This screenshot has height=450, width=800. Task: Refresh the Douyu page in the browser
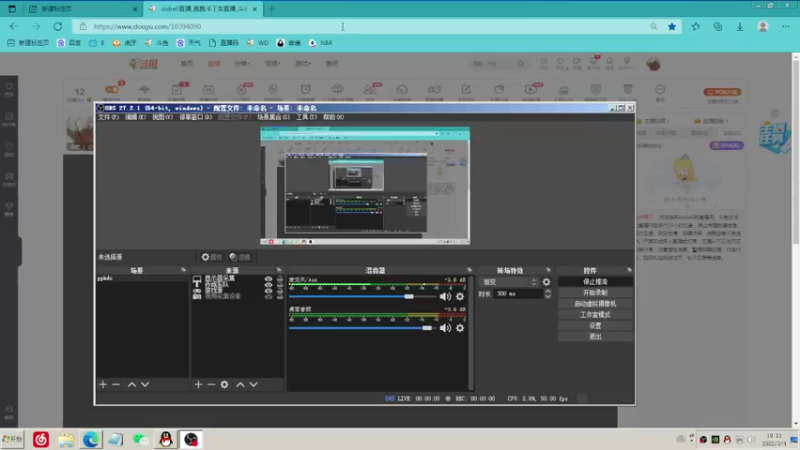coord(58,27)
